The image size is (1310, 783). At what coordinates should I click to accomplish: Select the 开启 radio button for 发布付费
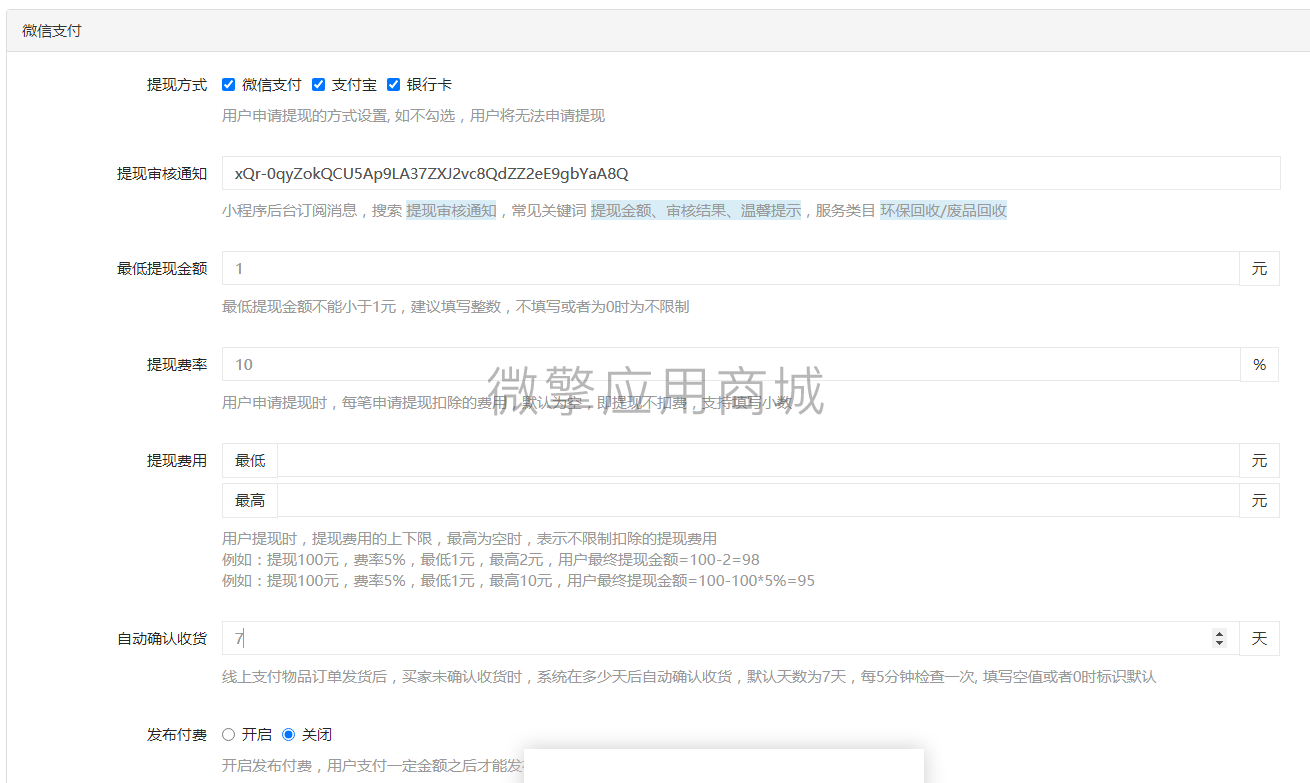pos(229,734)
